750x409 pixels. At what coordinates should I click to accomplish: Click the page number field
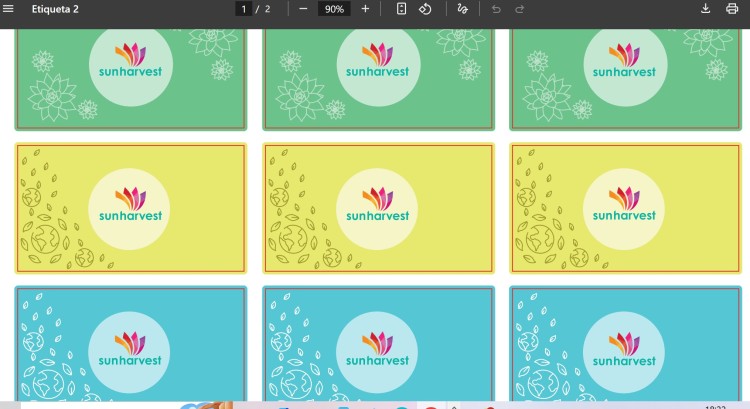click(x=243, y=9)
